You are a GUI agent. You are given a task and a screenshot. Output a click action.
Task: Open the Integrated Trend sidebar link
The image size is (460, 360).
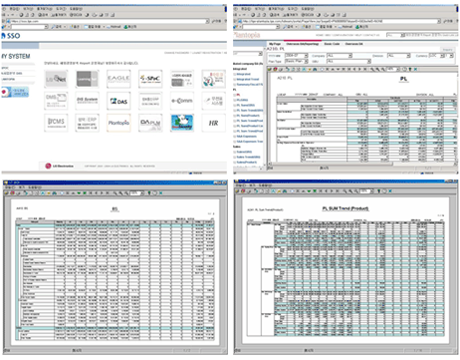pyautogui.click(x=248, y=79)
